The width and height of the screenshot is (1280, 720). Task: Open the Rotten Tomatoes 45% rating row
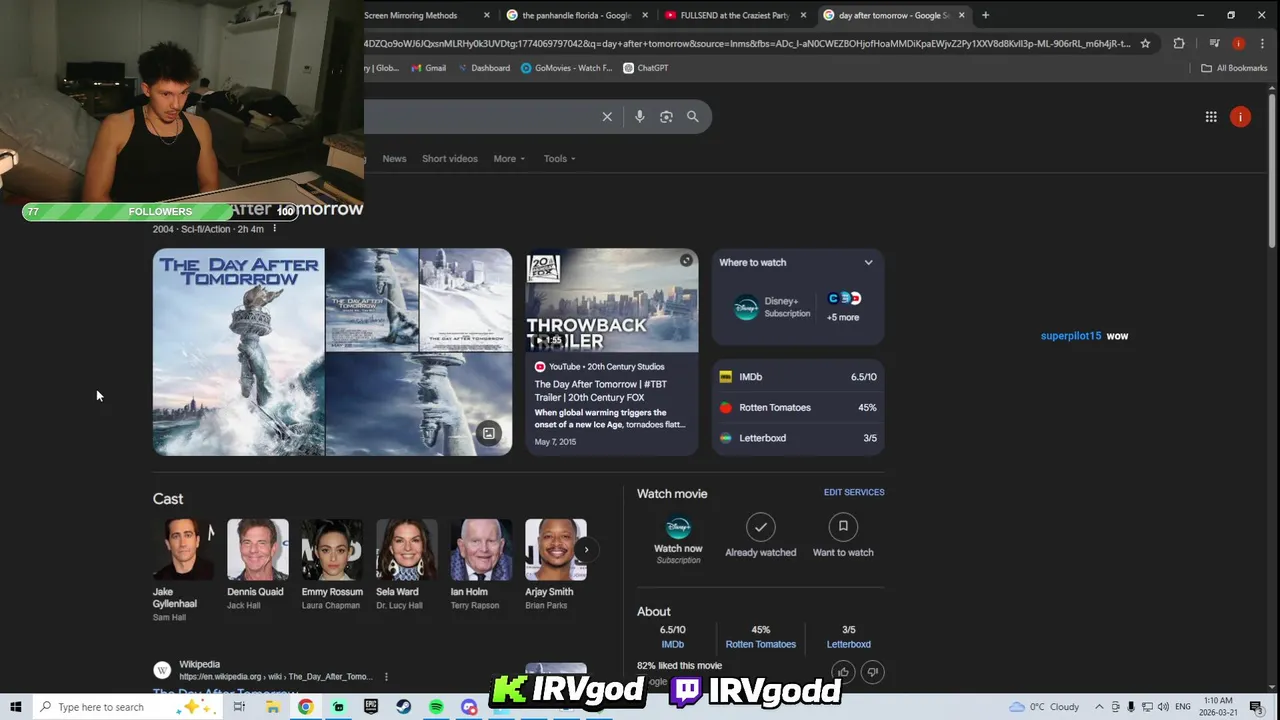point(798,408)
